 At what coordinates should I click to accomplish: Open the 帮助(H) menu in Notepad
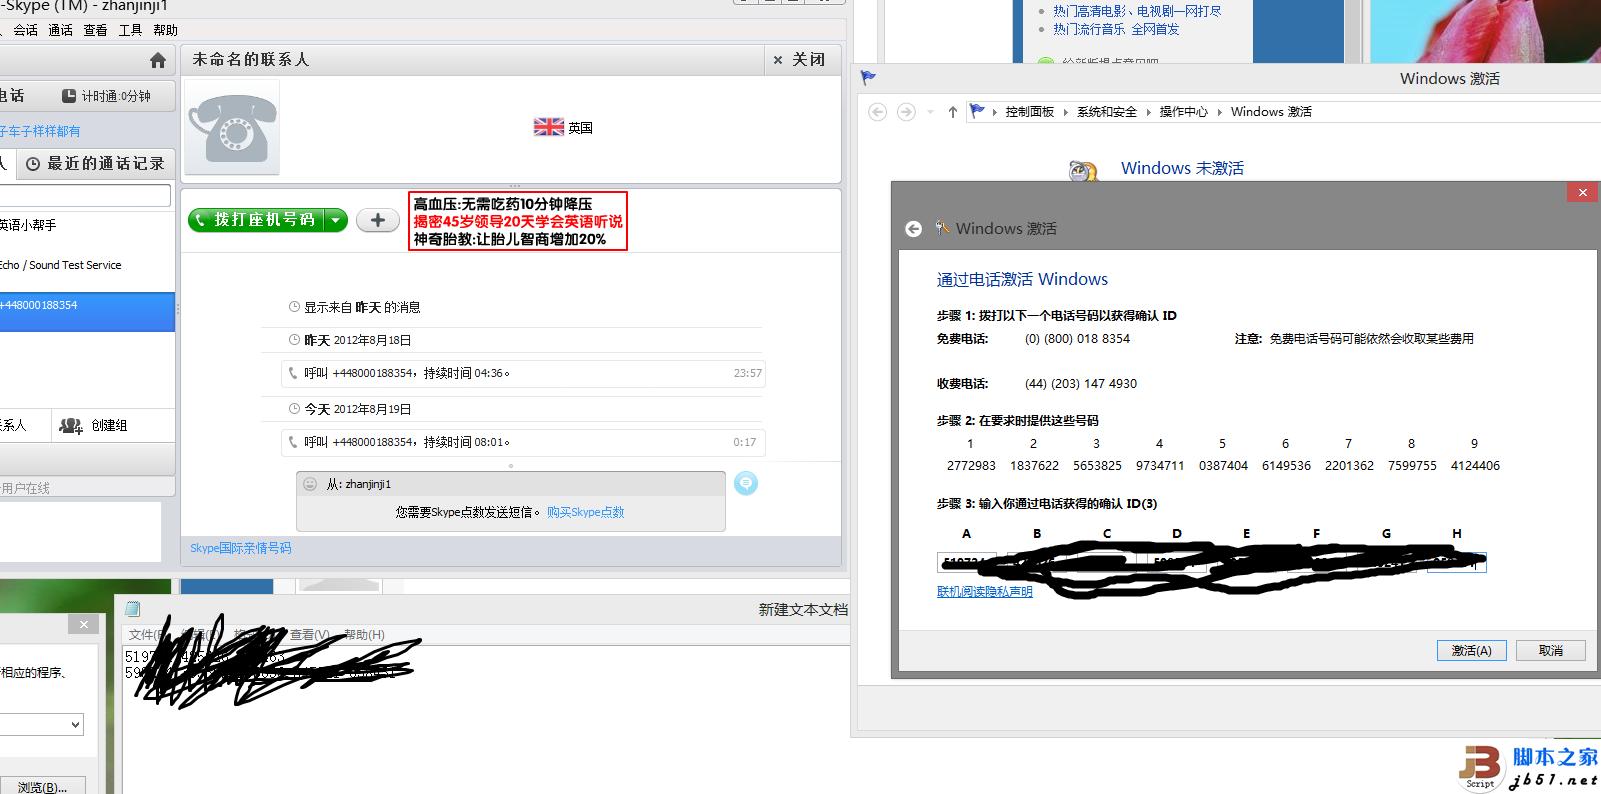coord(364,635)
